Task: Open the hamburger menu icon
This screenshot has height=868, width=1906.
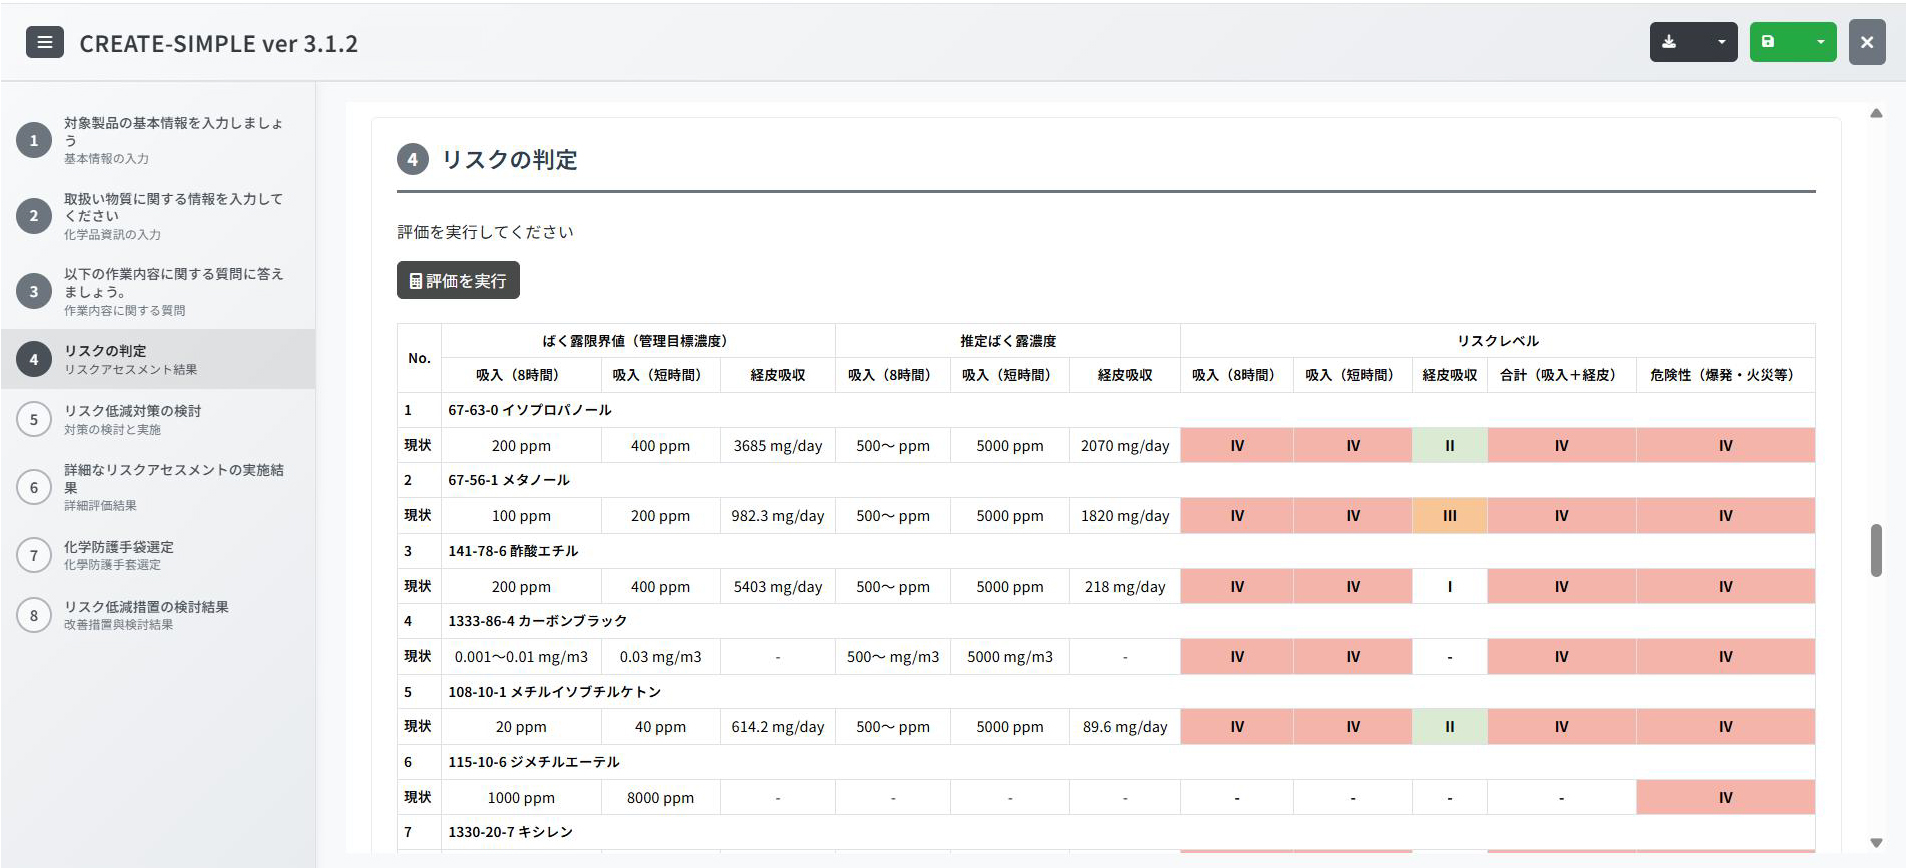Action: pos(44,42)
